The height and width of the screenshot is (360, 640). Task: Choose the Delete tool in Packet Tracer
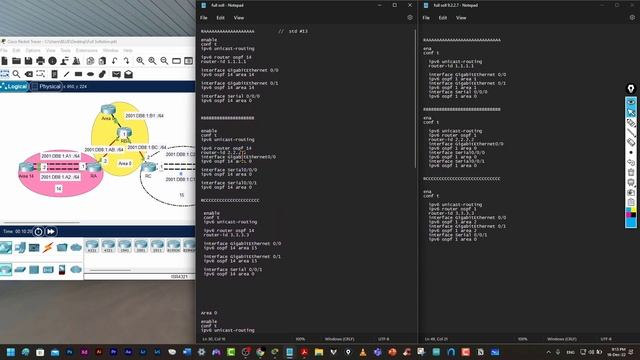(x=28, y=74)
